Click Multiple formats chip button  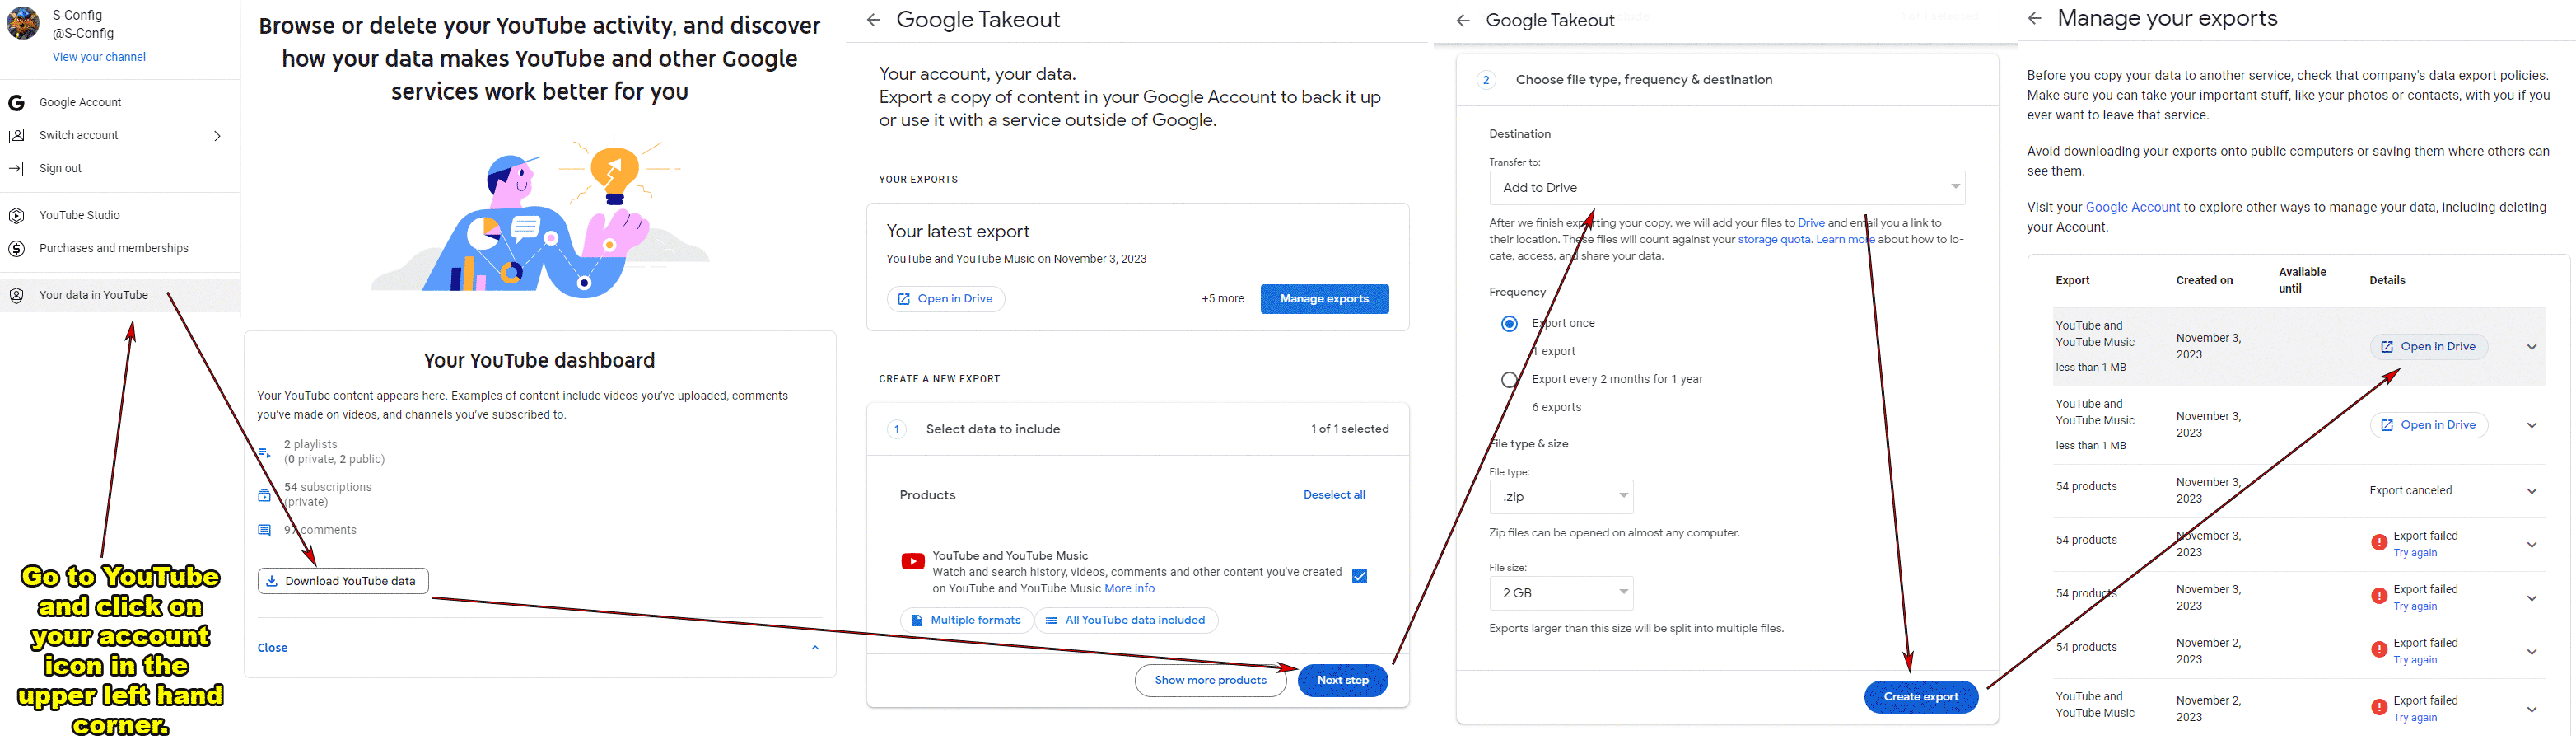pyautogui.click(x=965, y=620)
